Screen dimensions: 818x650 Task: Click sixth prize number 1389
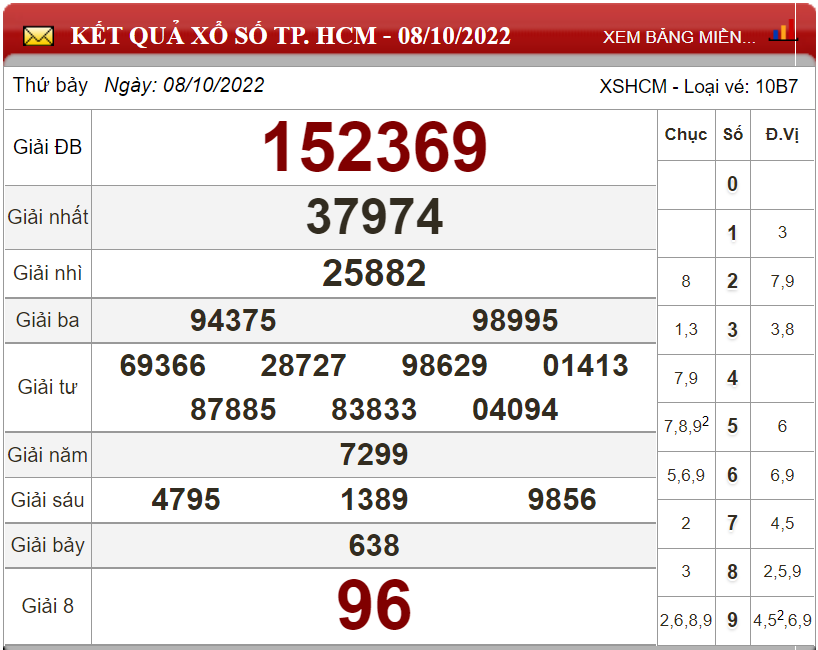coord(374,500)
